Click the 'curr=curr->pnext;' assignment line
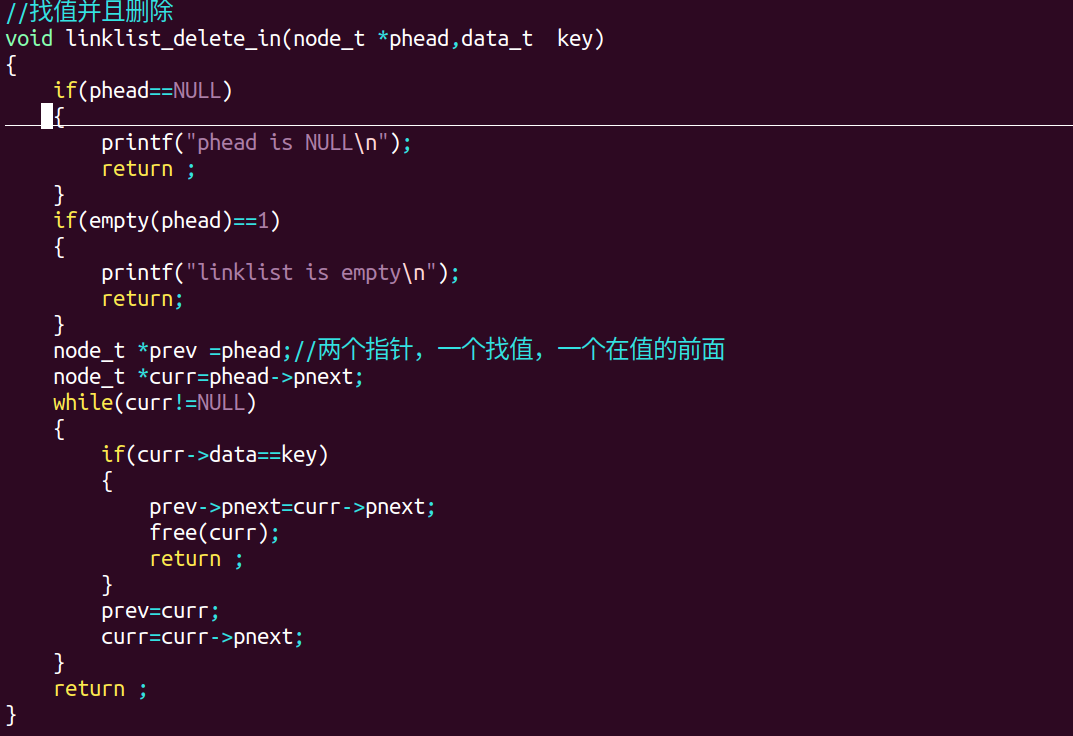This screenshot has width=1073, height=736. pos(202,637)
